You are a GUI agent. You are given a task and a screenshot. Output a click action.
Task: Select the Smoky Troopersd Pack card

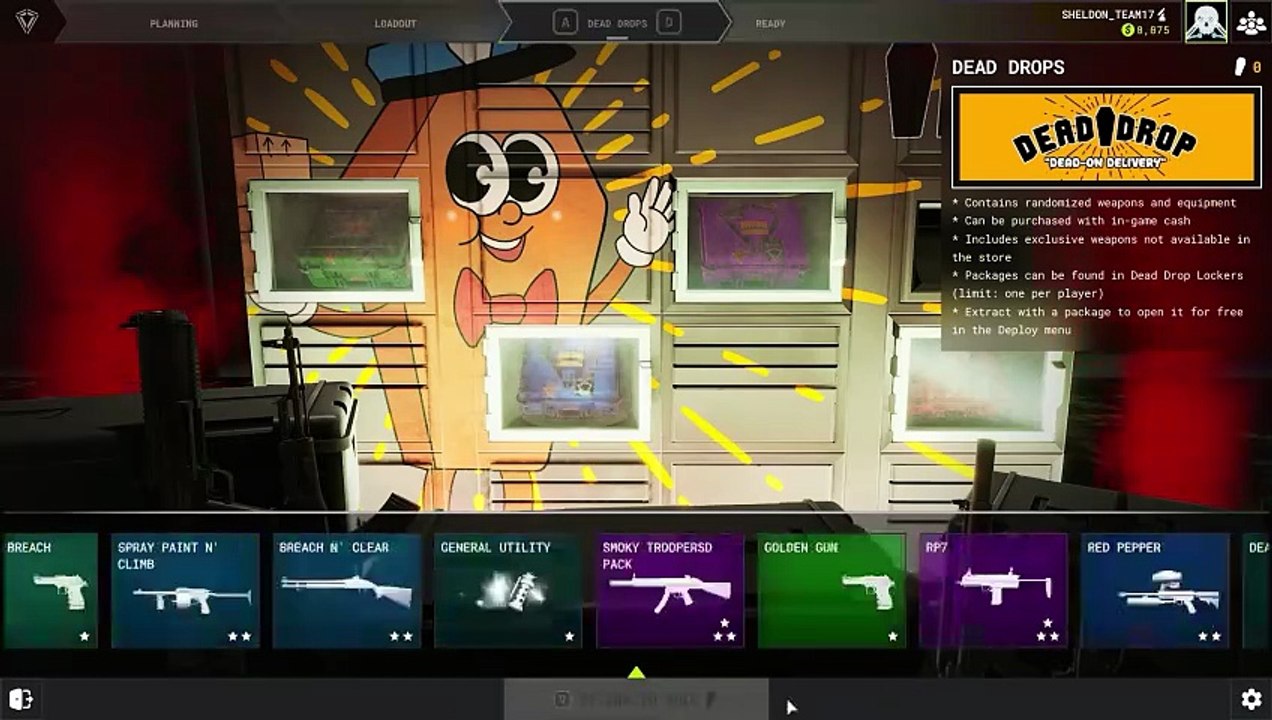click(x=670, y=590)
